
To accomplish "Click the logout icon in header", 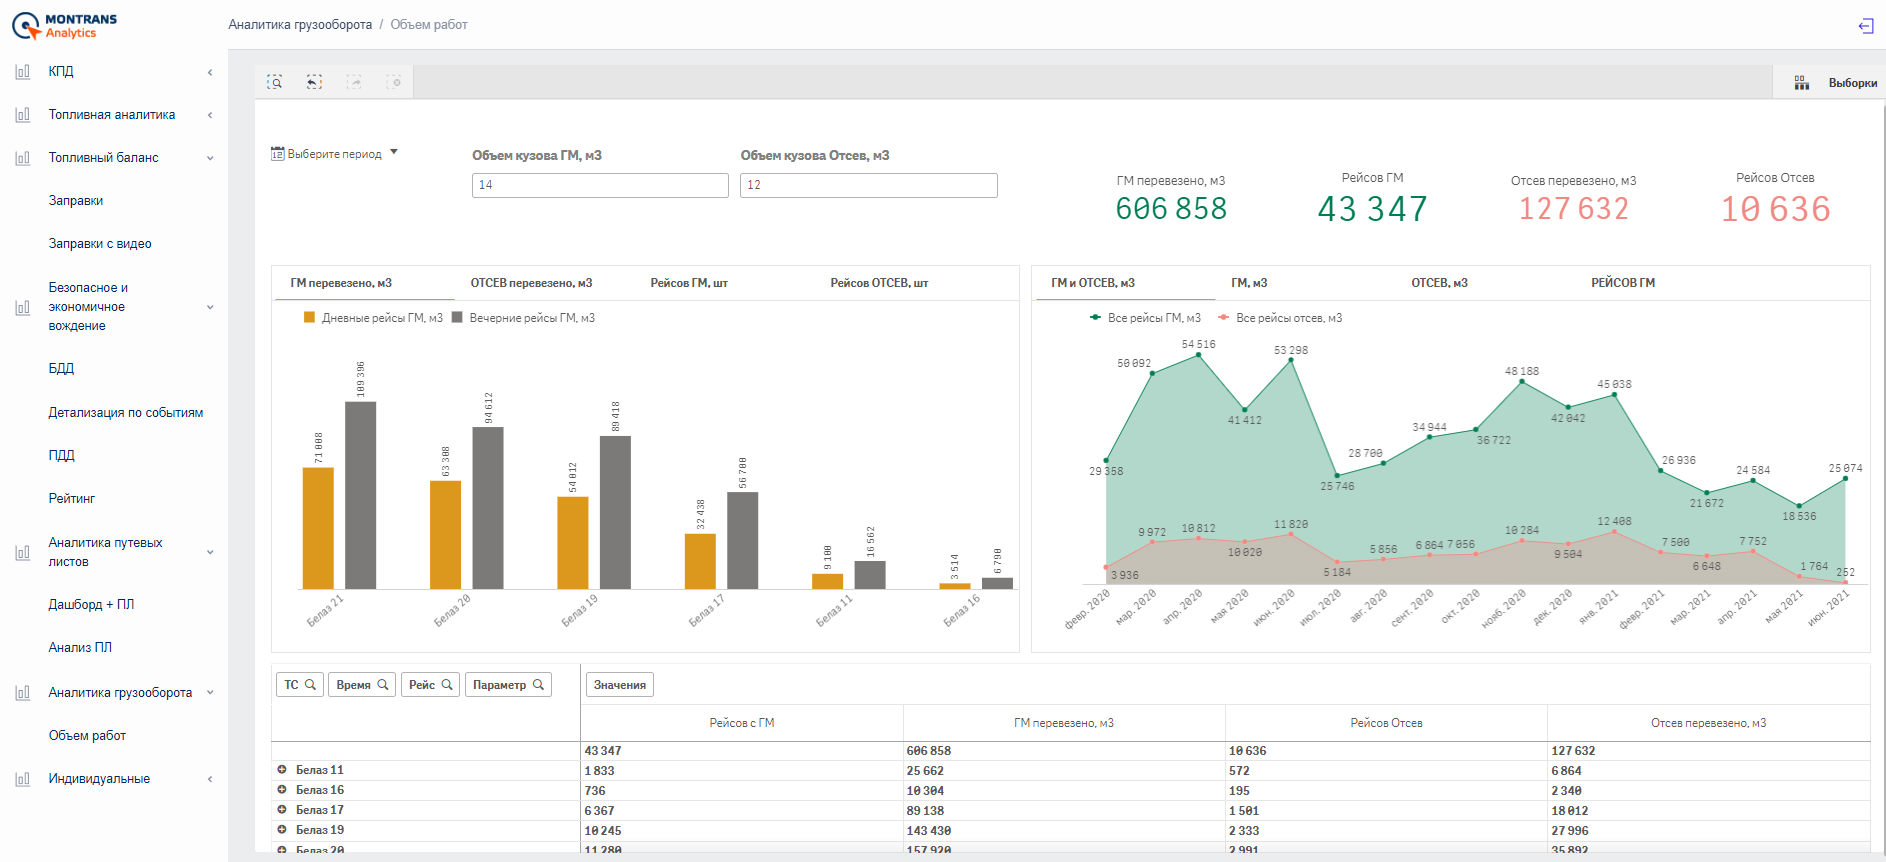I will [x=1866, y=26].
